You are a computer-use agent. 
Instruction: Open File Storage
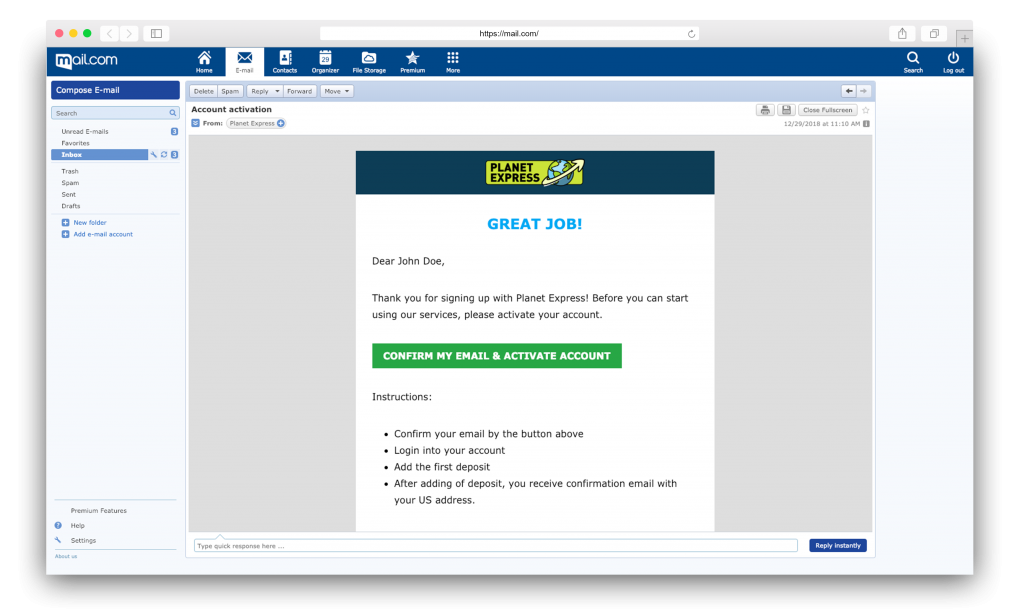click(x=369, y=62)
